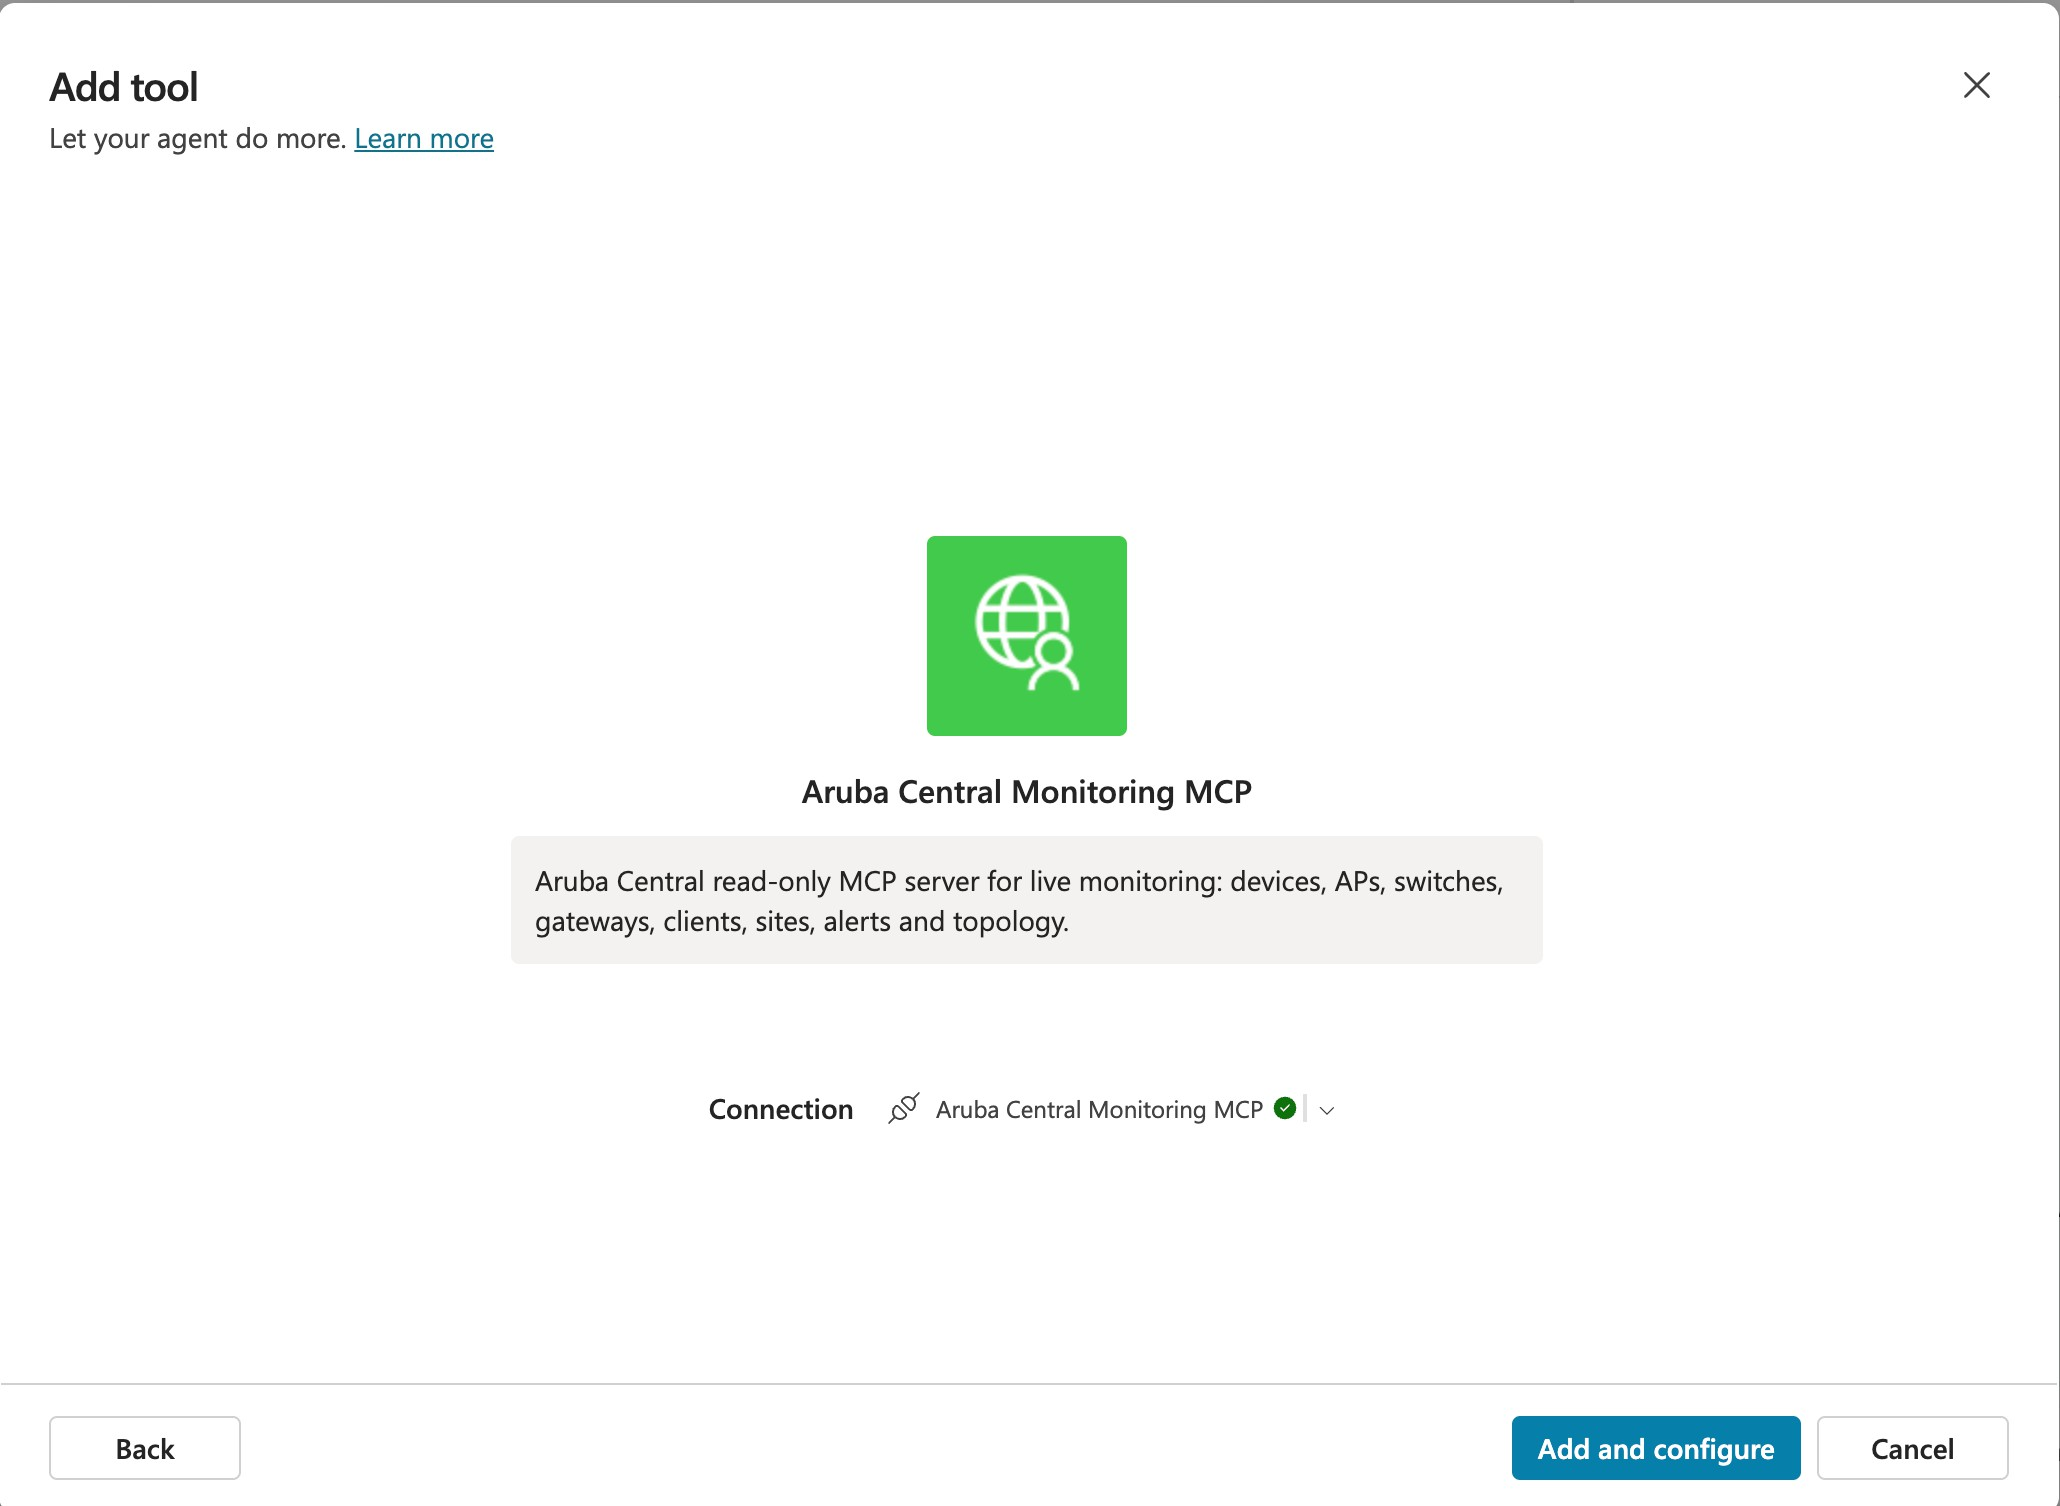Click the Add tool heading
Viewport: 2060px width, 1506px height.
(124, 87)
